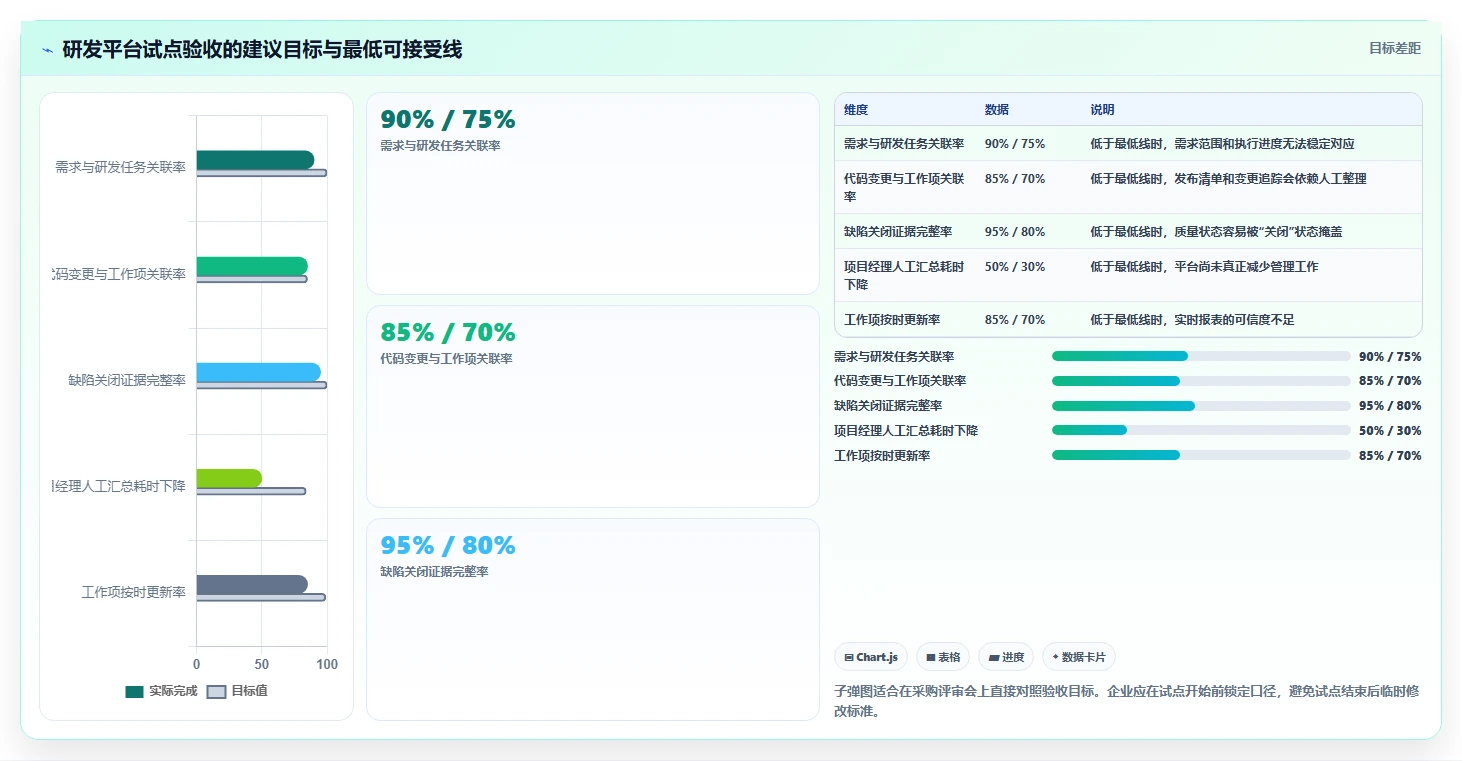
Task: Open the 95% / 80% data card
Action: [593, 619]
